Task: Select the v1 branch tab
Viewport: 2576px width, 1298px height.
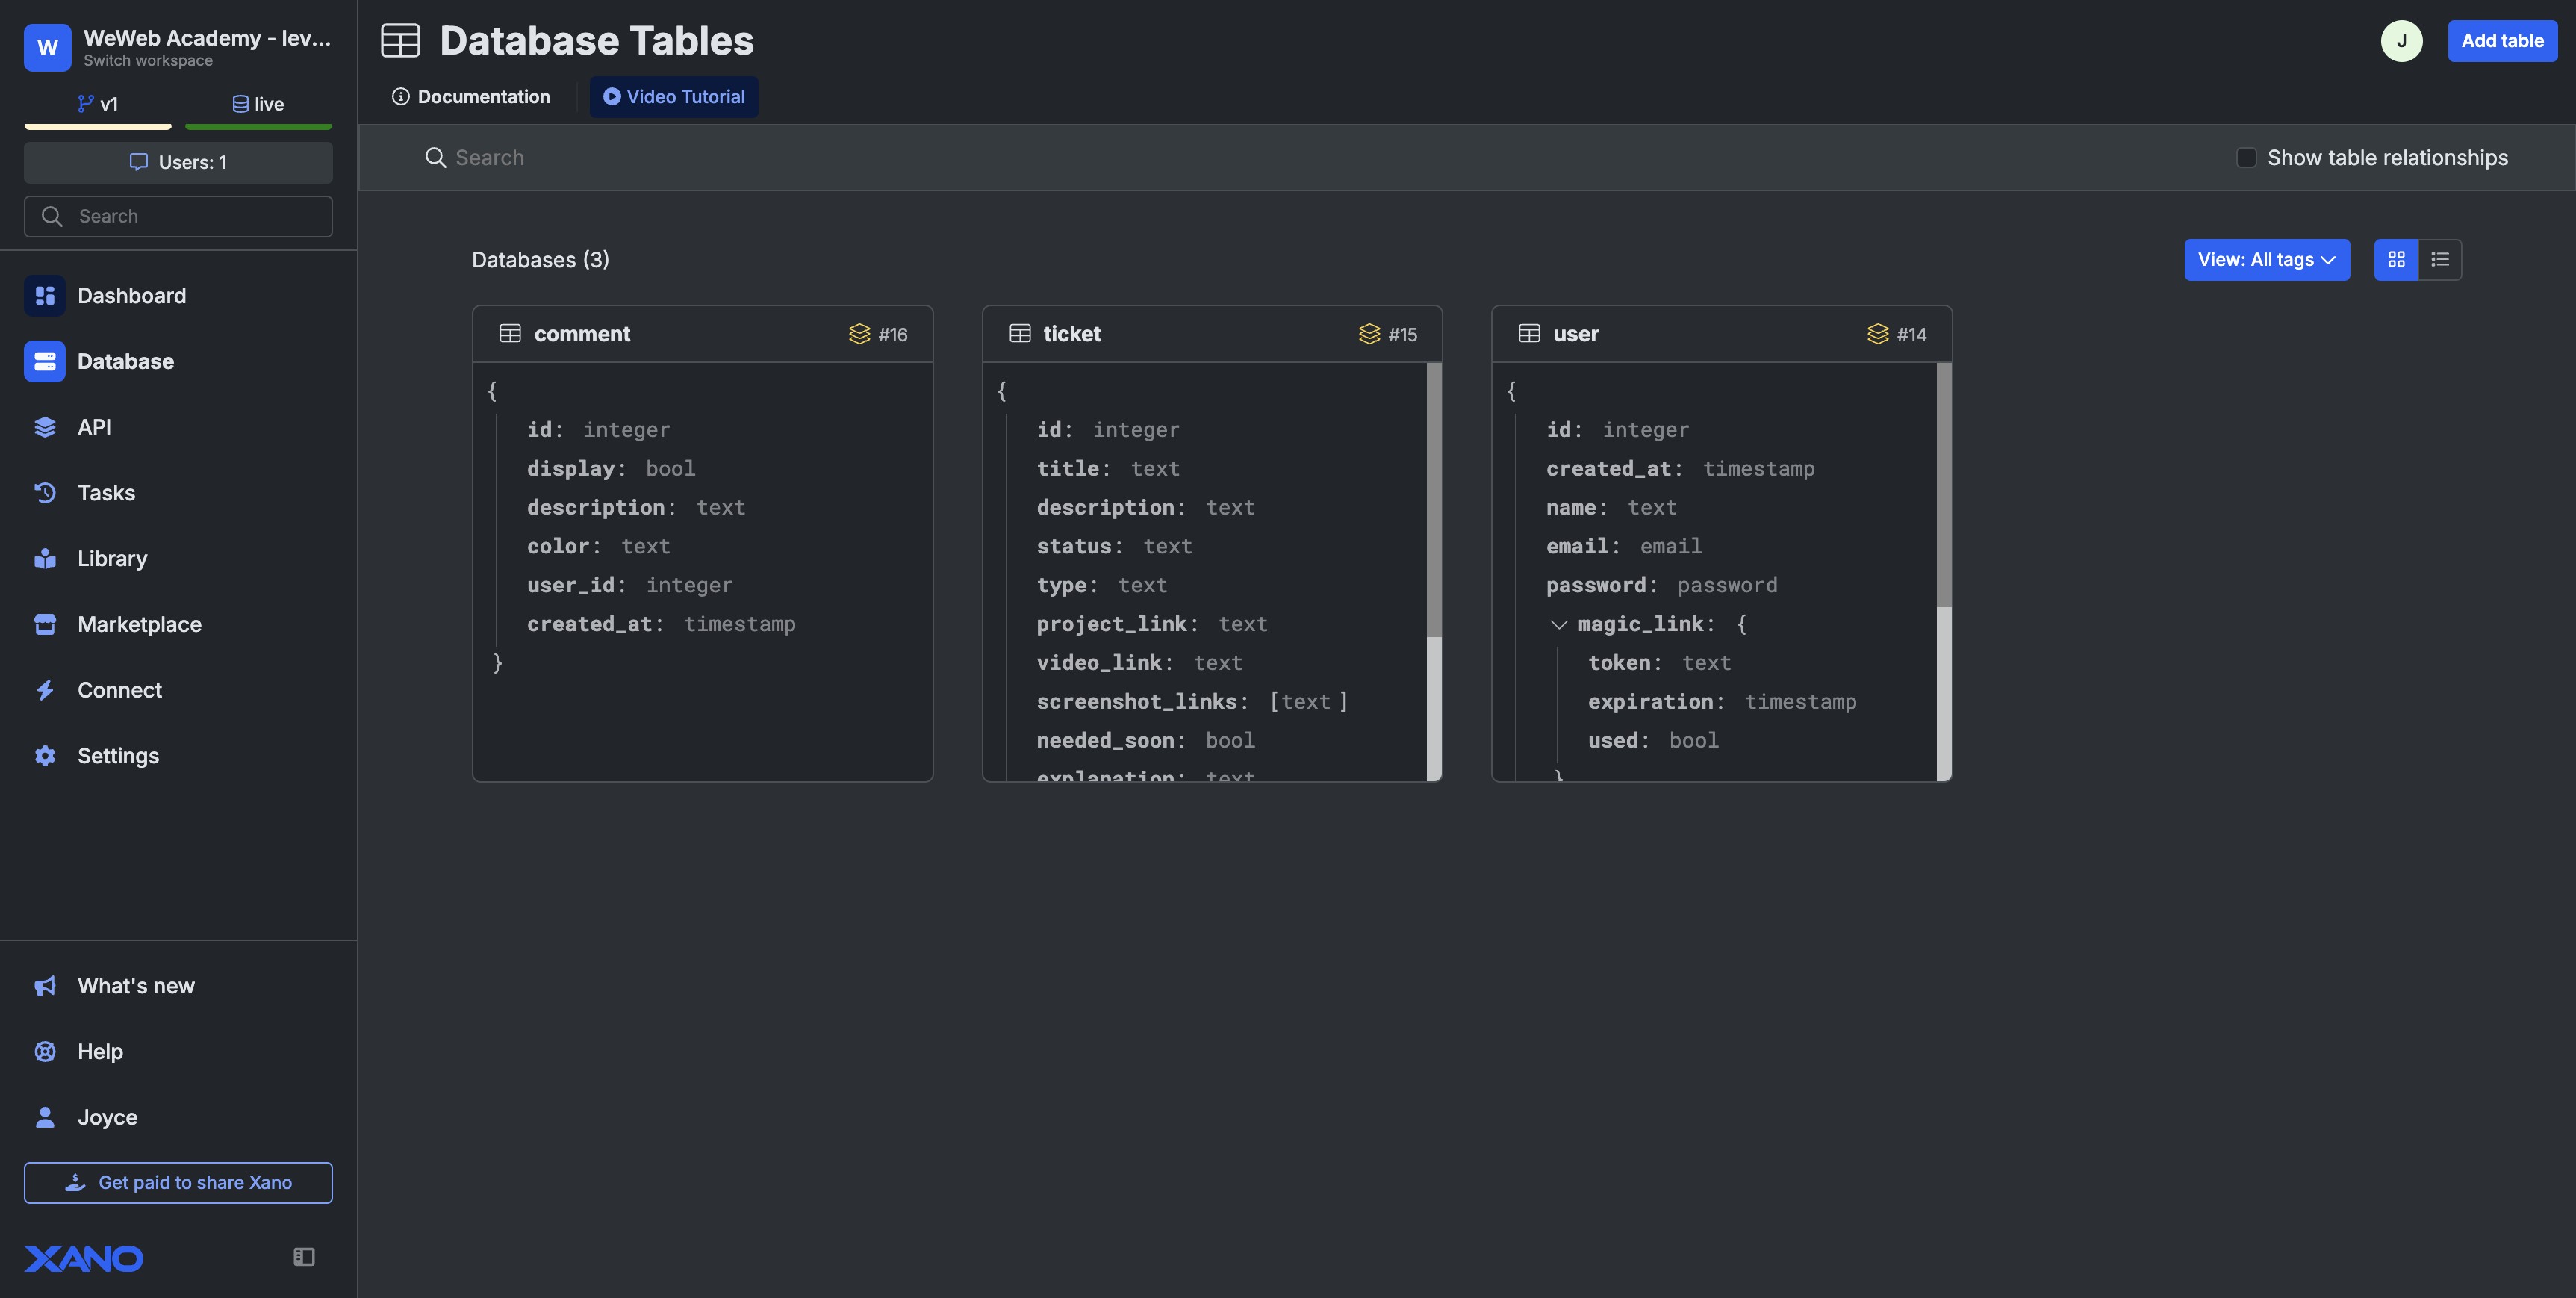Action: pyautogui.click(x=98, y=104)
